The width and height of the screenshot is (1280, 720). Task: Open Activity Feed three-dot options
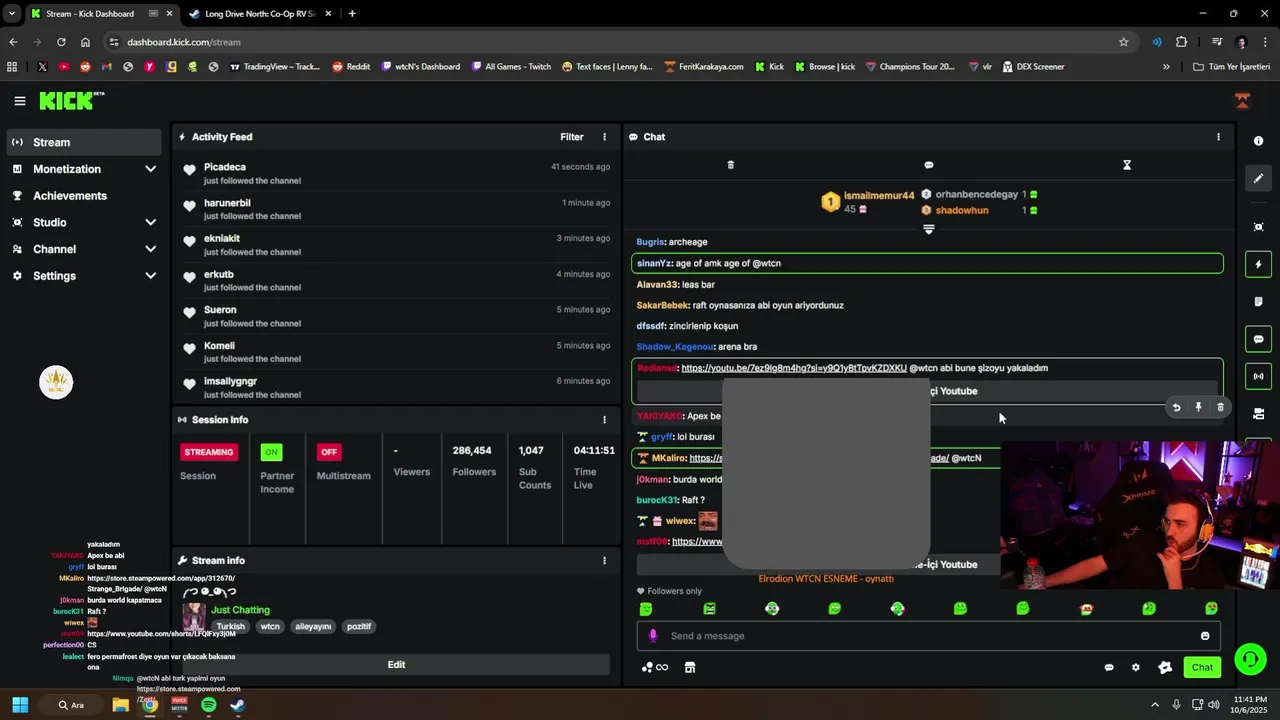point(604,137)
